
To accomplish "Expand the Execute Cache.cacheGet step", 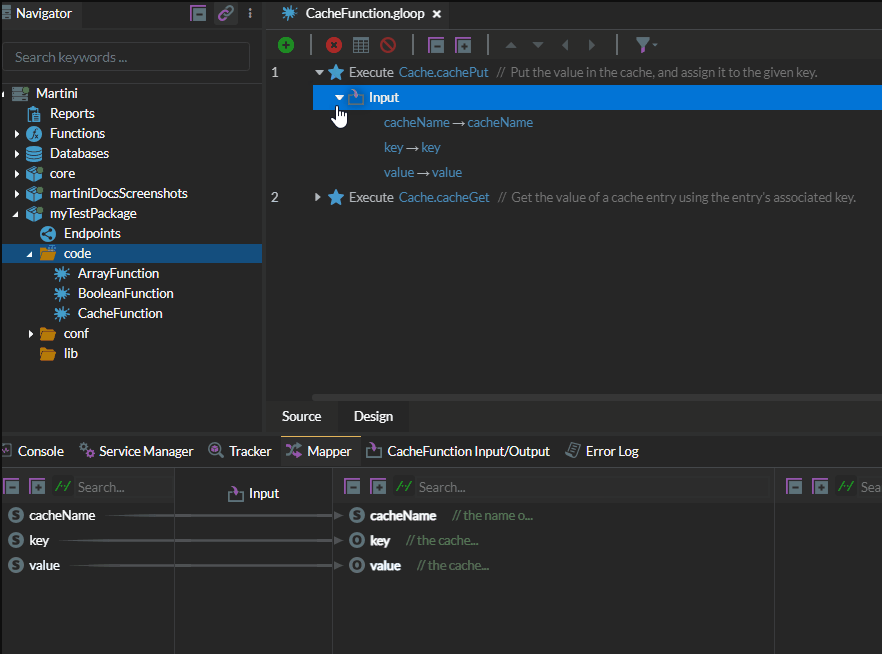I will point(318,197).
